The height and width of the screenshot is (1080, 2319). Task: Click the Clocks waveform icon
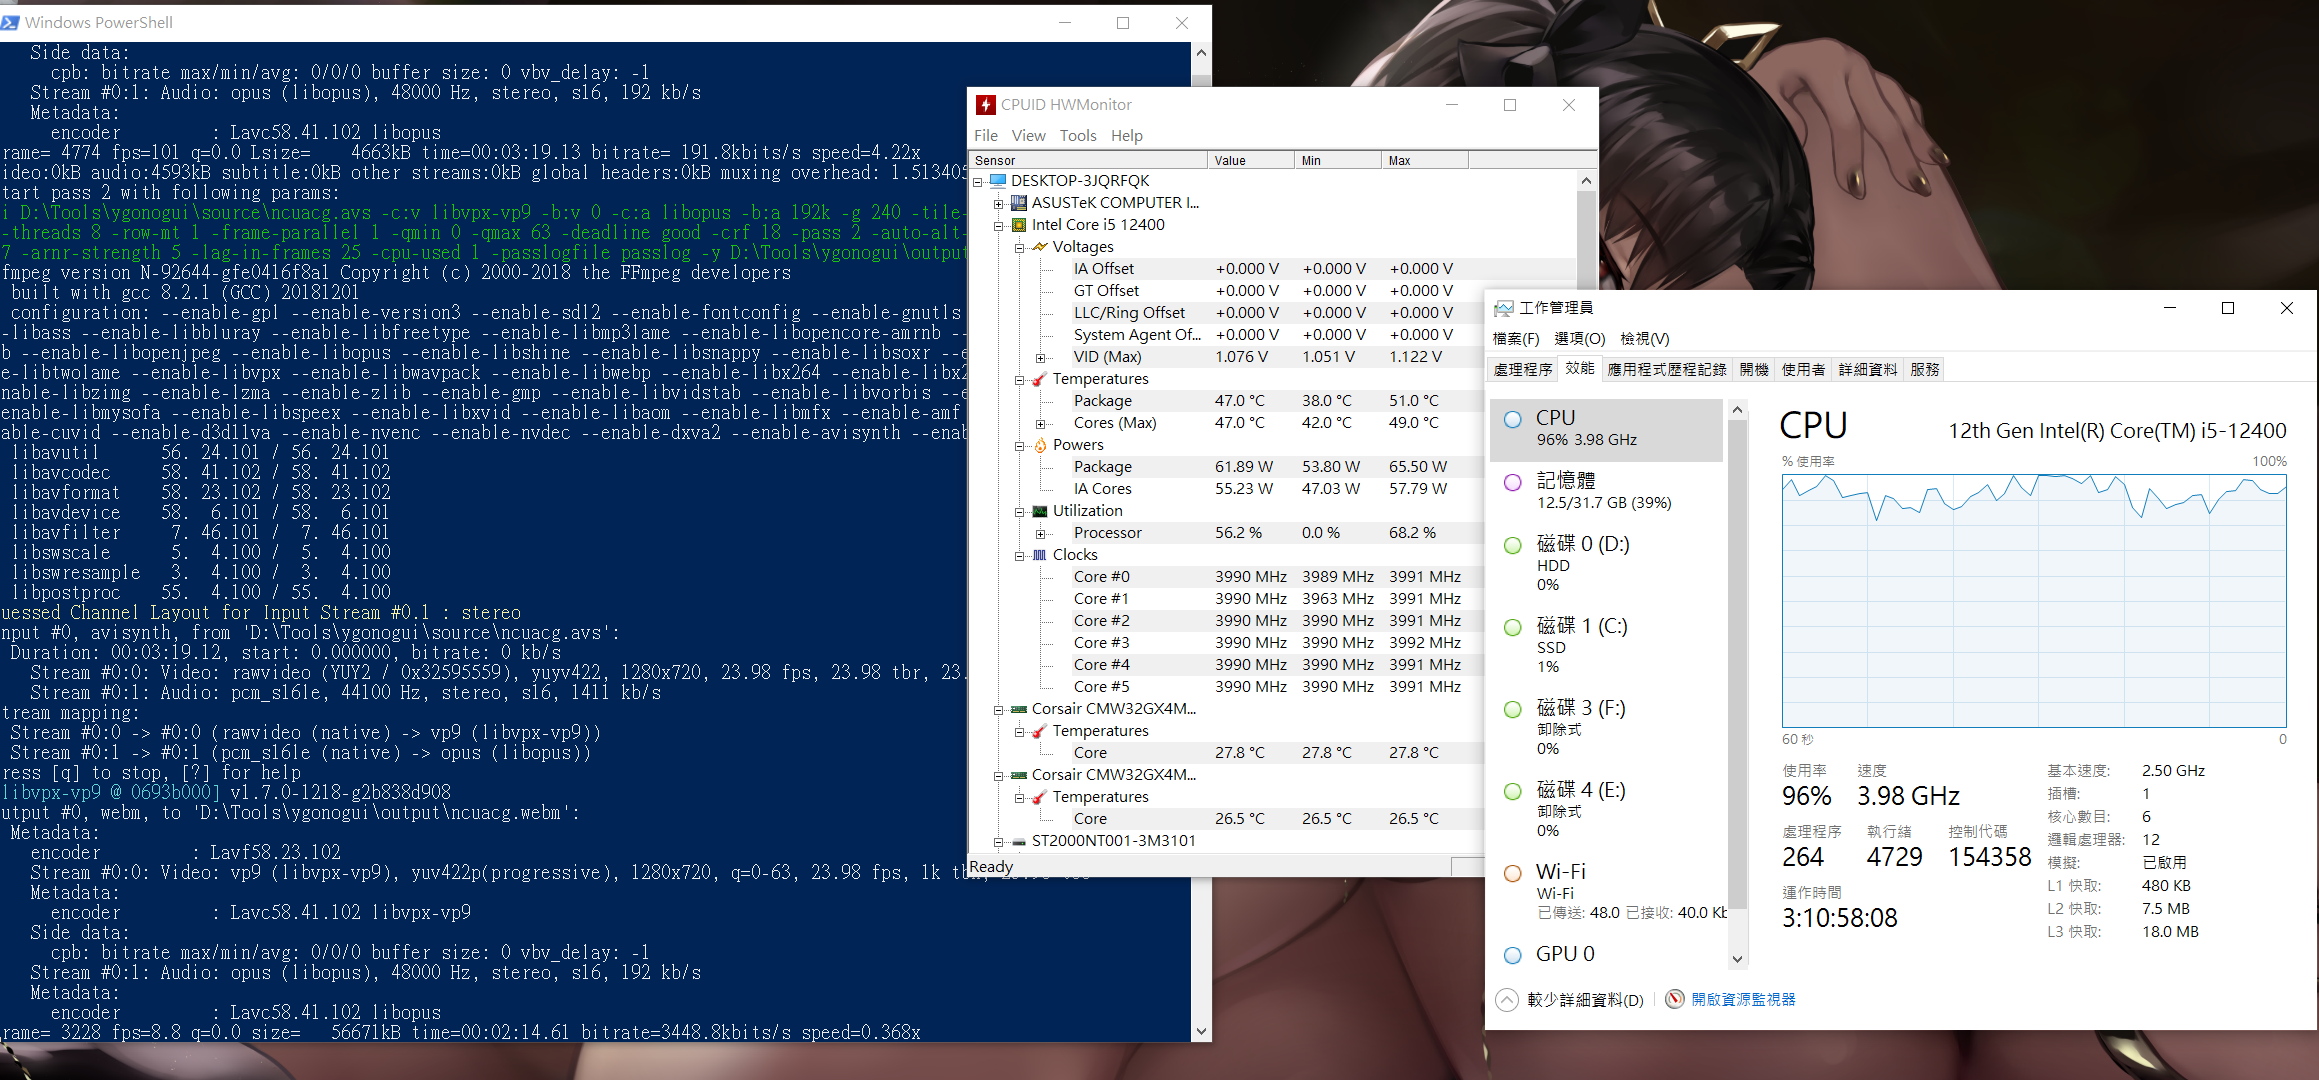click(1040, 555)
